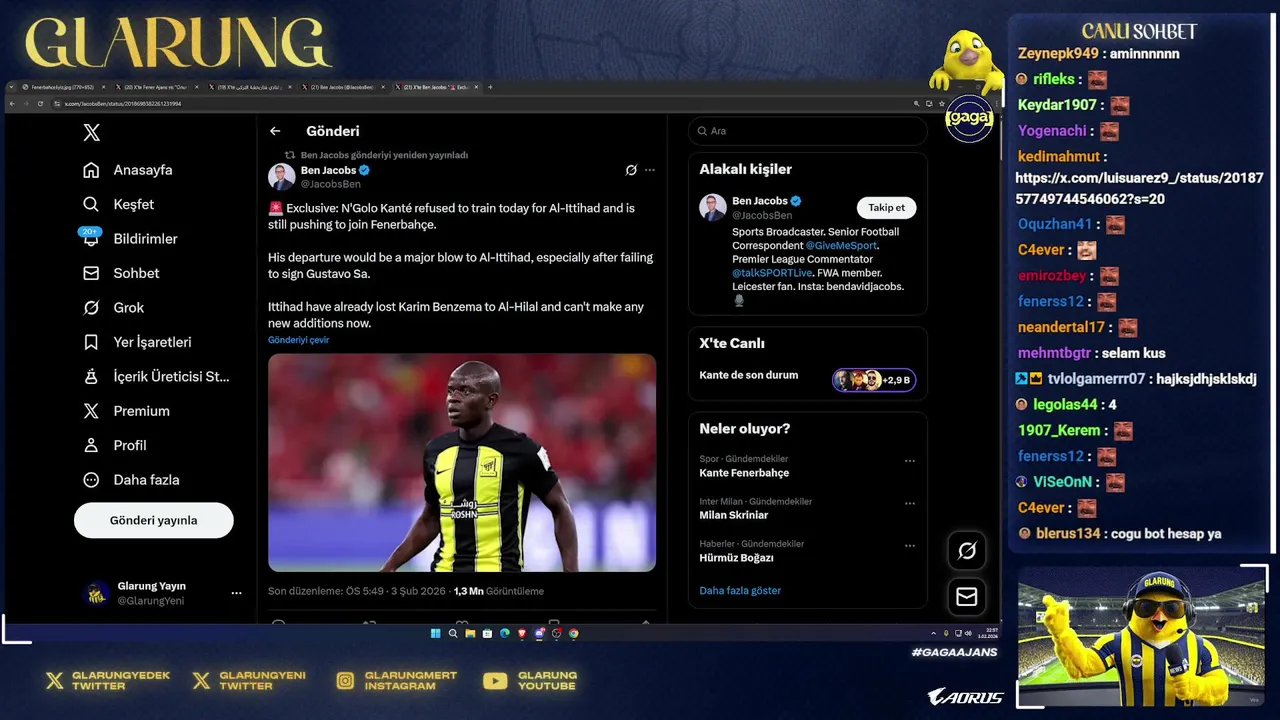Open the Milan Skriniar trend
The image size is (1280, 720).
[734, 515]
